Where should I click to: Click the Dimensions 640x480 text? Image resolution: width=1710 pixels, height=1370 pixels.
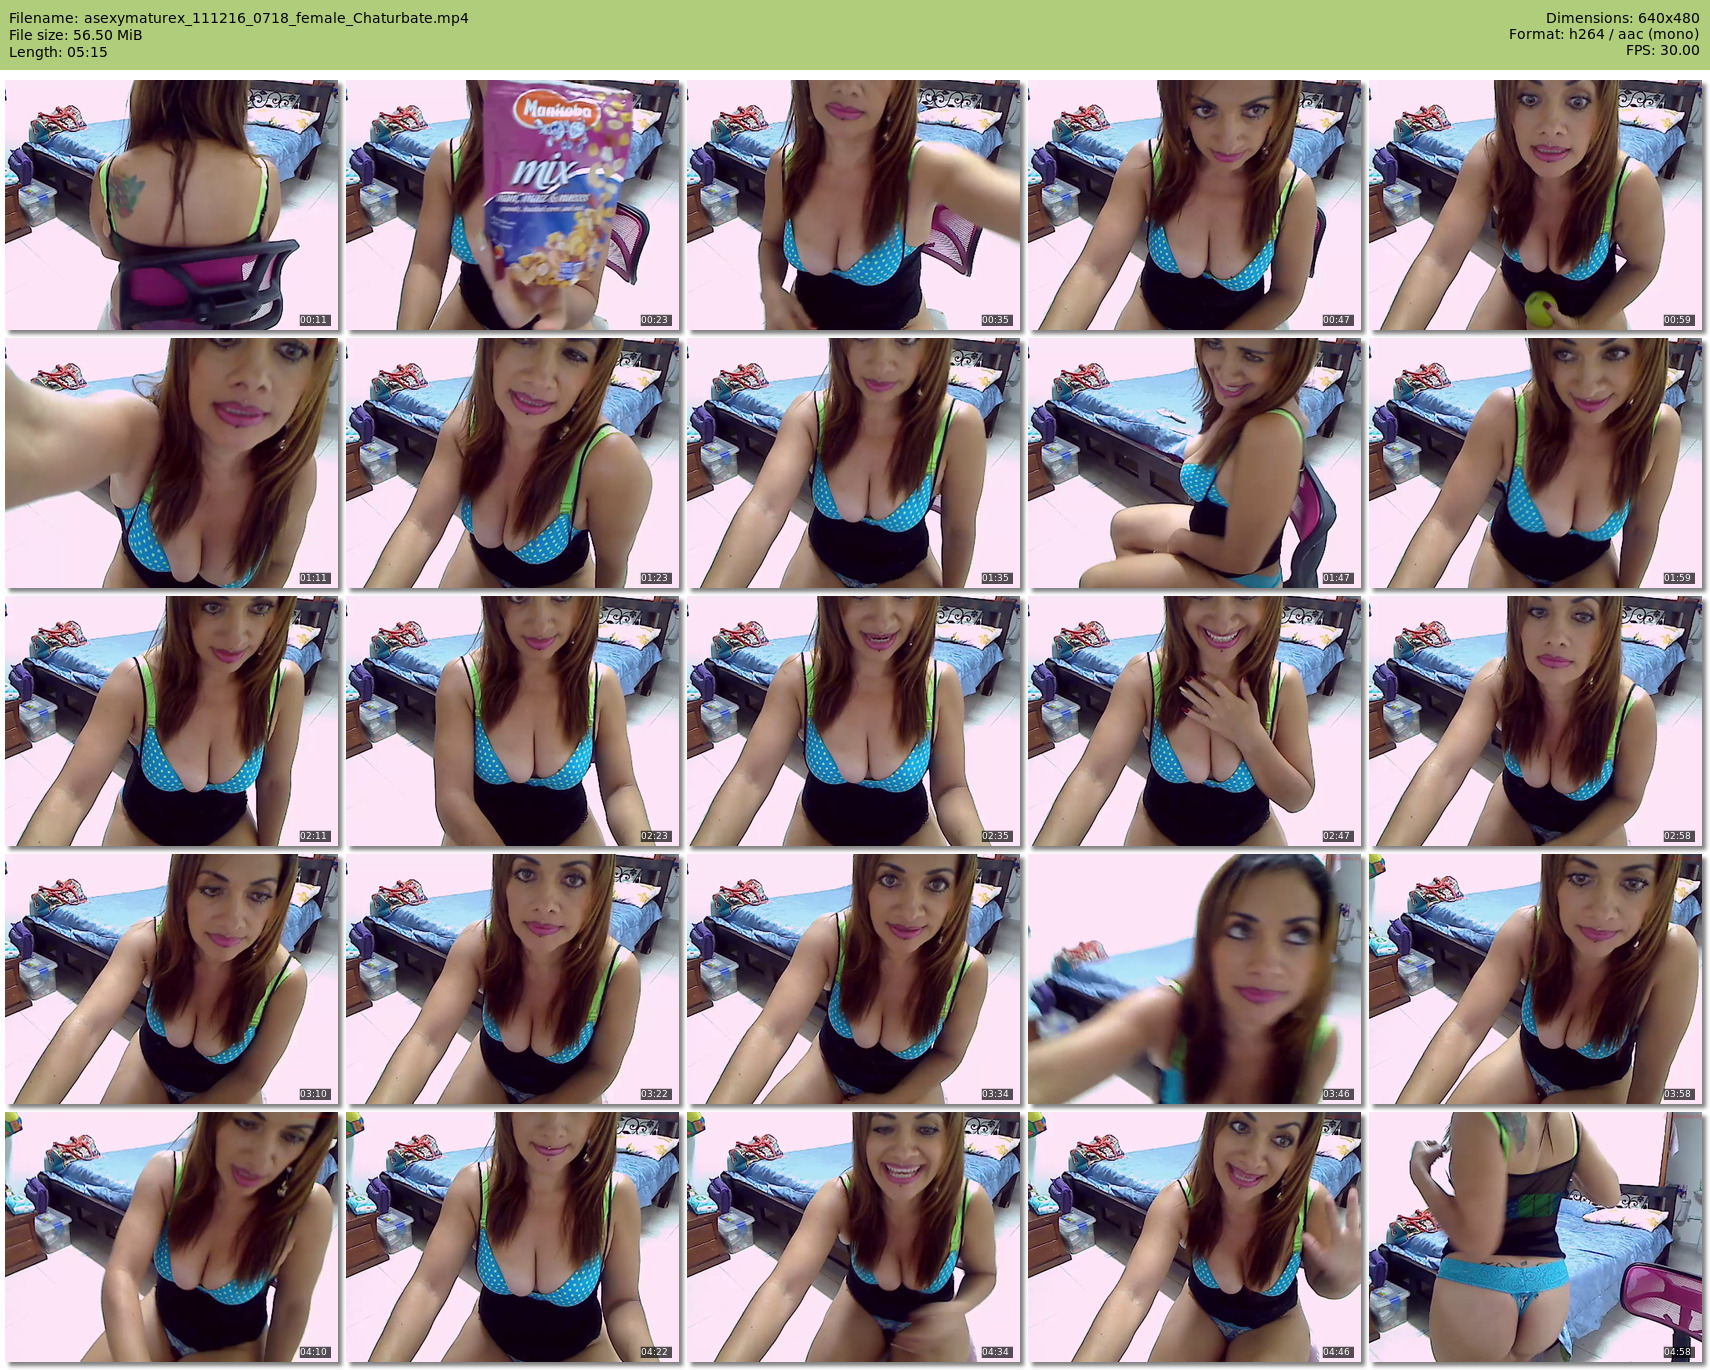point(1622,18)
